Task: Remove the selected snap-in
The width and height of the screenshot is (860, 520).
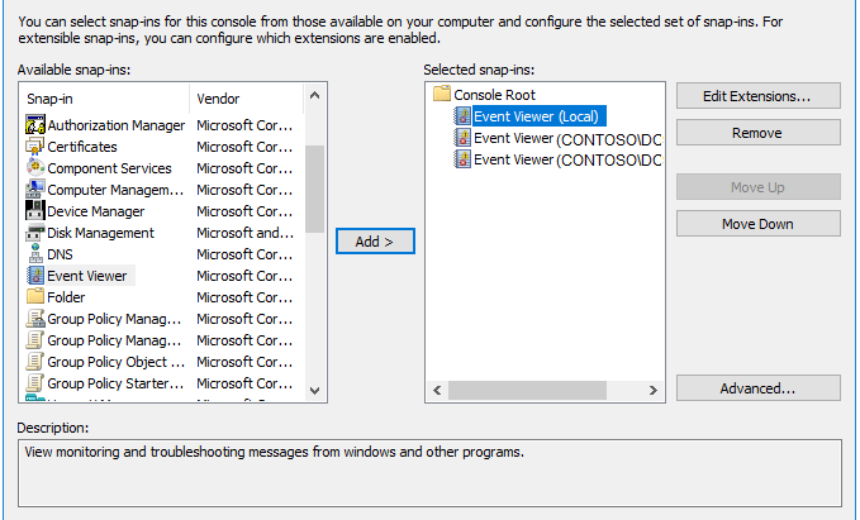Action: tap(757, 133)
